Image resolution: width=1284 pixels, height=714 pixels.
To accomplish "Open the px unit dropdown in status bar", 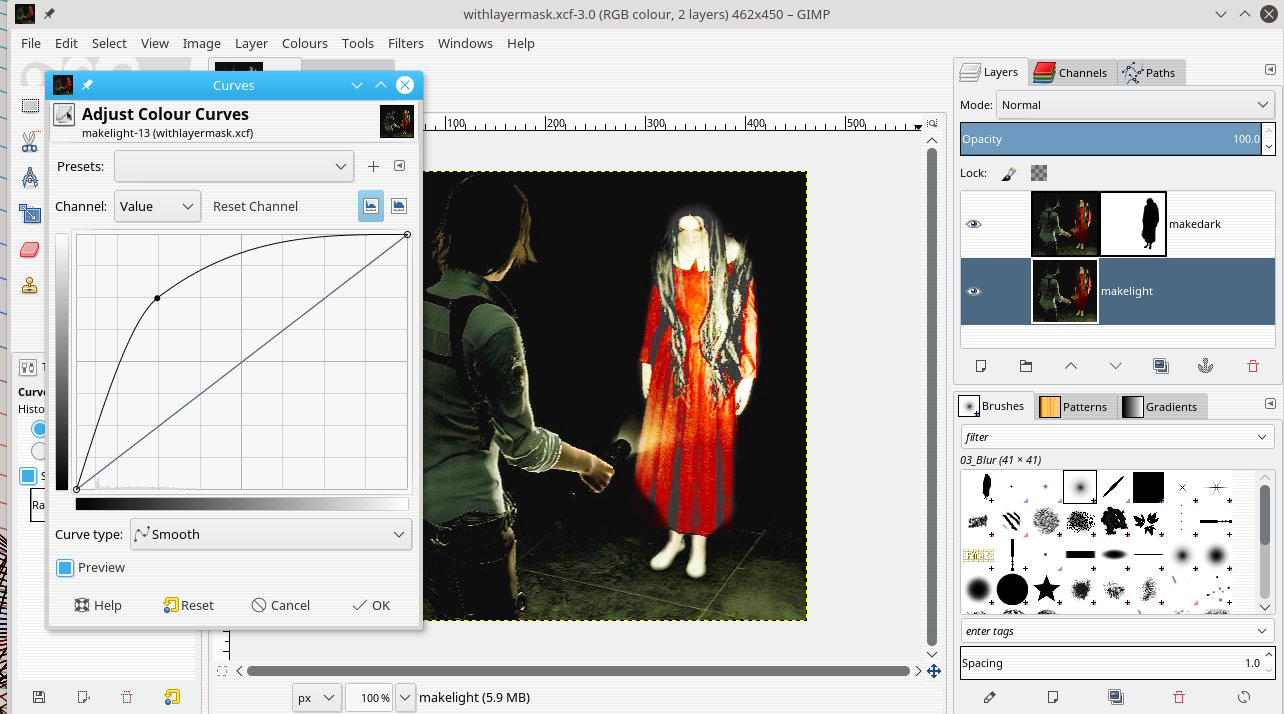I will click(317, 697).
